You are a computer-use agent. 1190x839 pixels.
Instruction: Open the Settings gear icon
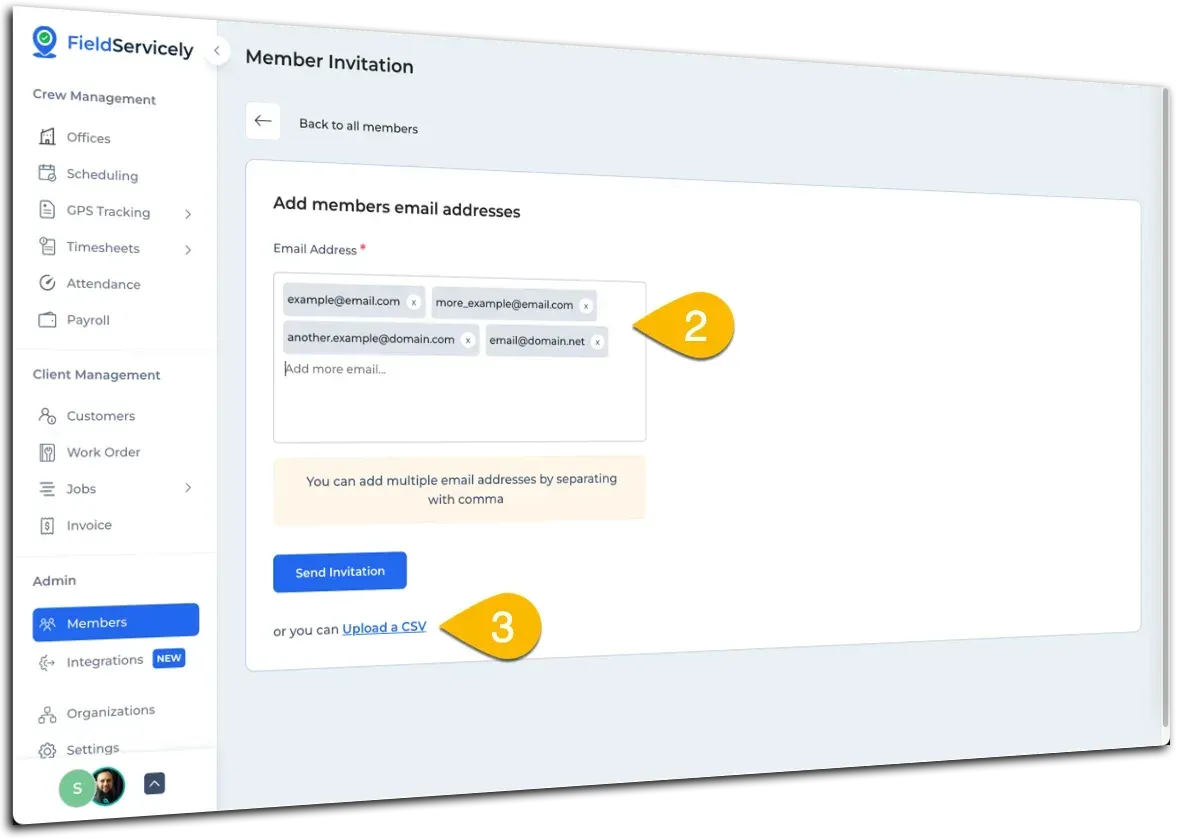(x=47, y=749)
